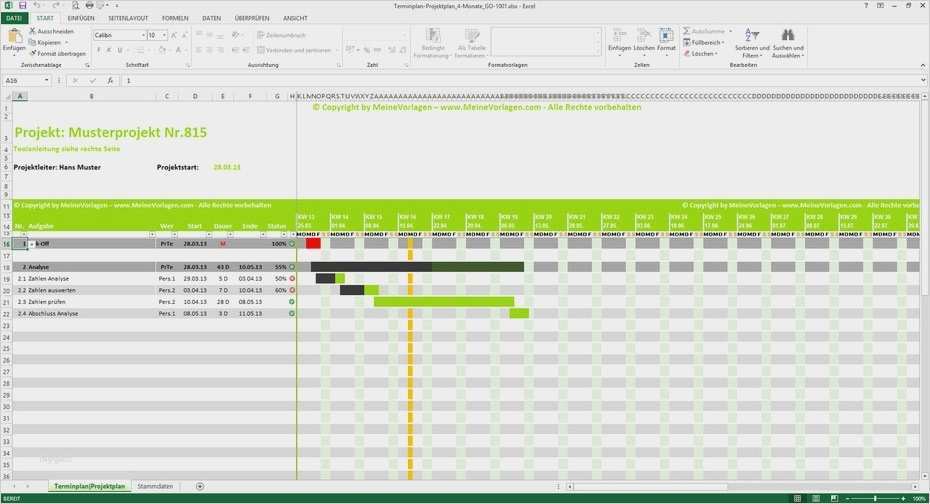
Task: Click the Save icon in quick access toolbar
Action: [x=23, y=5]
